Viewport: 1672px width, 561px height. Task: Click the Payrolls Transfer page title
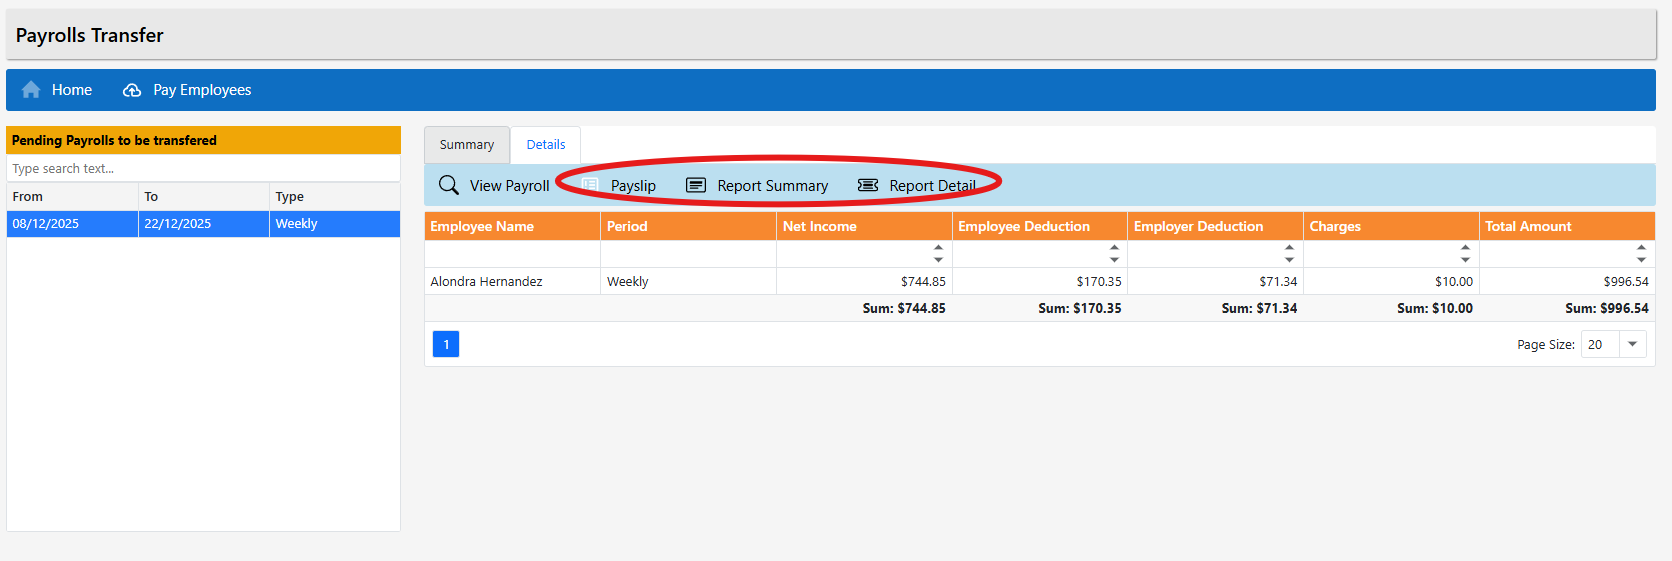point(89,35)
